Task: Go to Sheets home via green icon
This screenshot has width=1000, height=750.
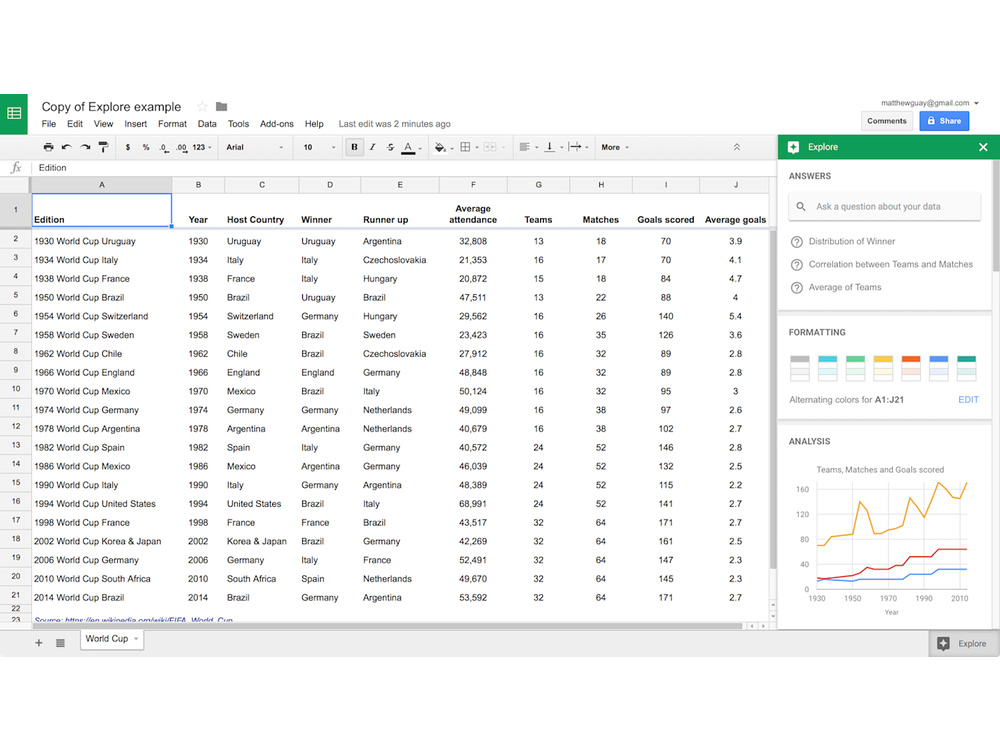Action: 14,114
